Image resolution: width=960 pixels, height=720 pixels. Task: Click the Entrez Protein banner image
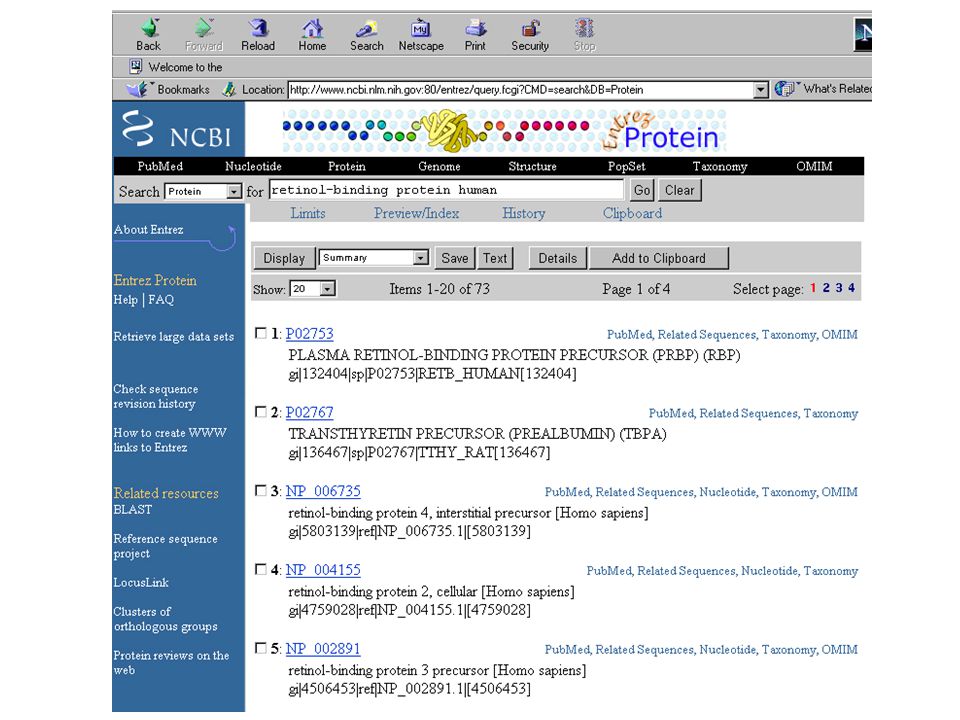[504, 130]
